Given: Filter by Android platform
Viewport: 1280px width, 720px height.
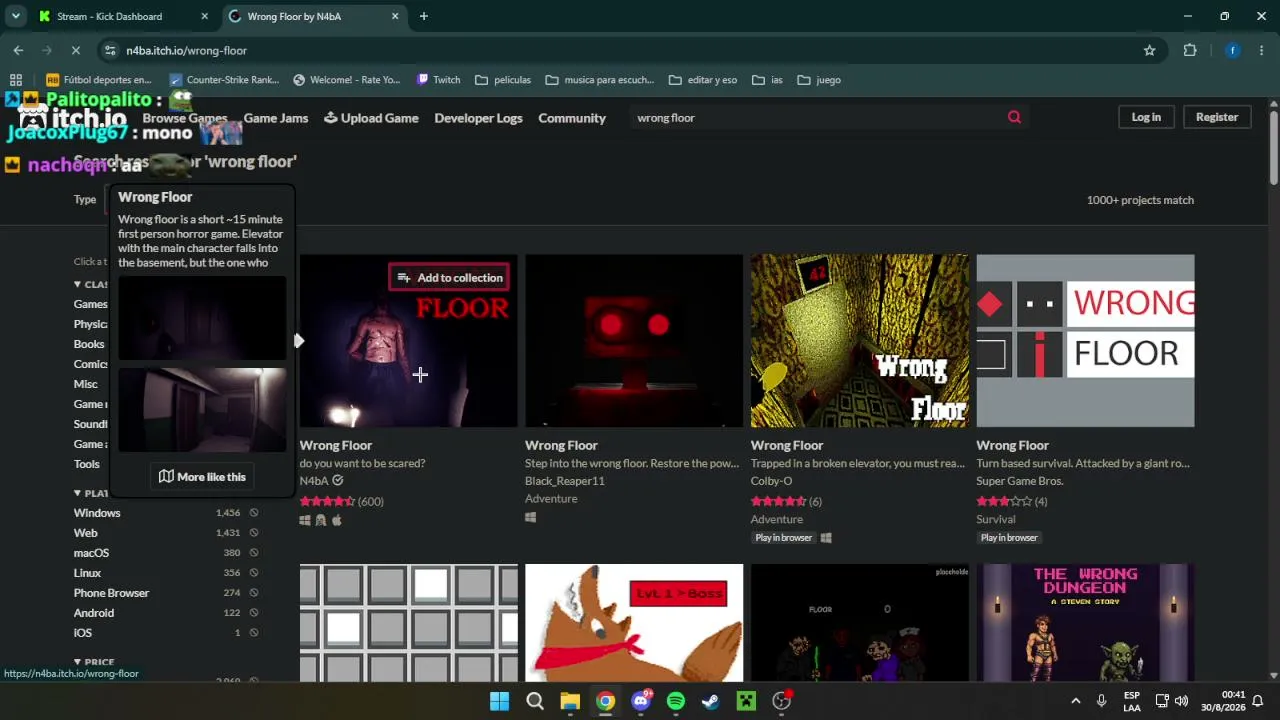Looking at the screenshot, I should [x=93, y=613].
